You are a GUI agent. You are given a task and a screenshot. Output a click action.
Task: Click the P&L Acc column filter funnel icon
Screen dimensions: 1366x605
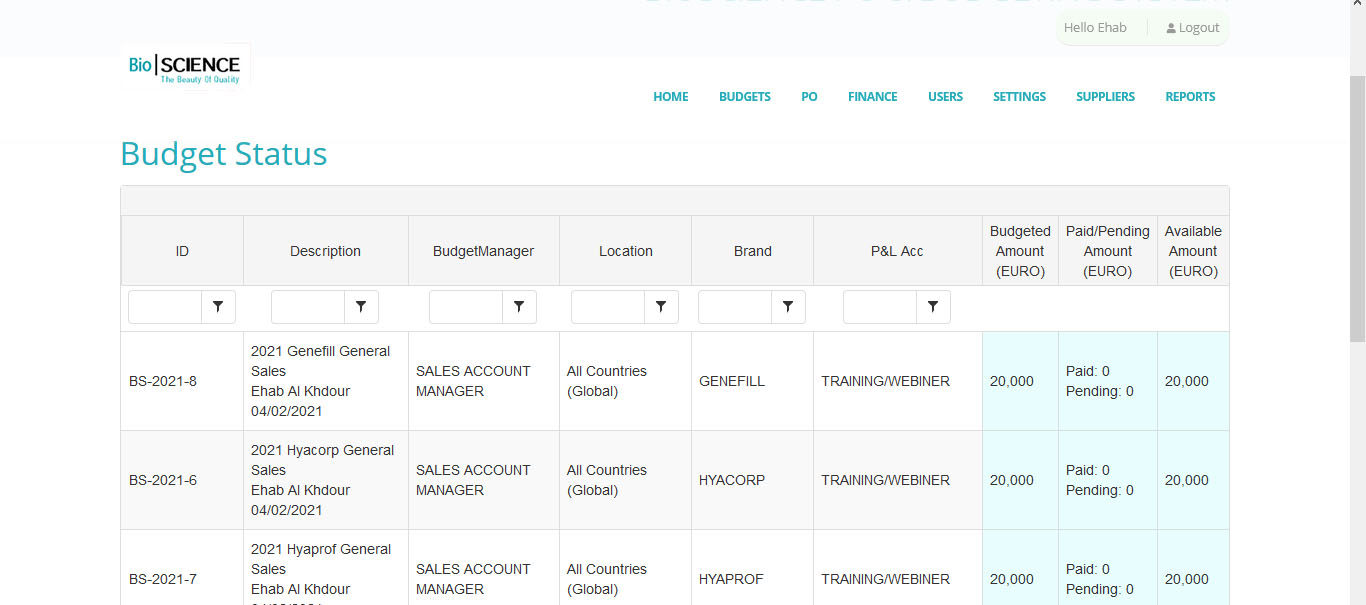pyautogui.click(x=933, y=307)
